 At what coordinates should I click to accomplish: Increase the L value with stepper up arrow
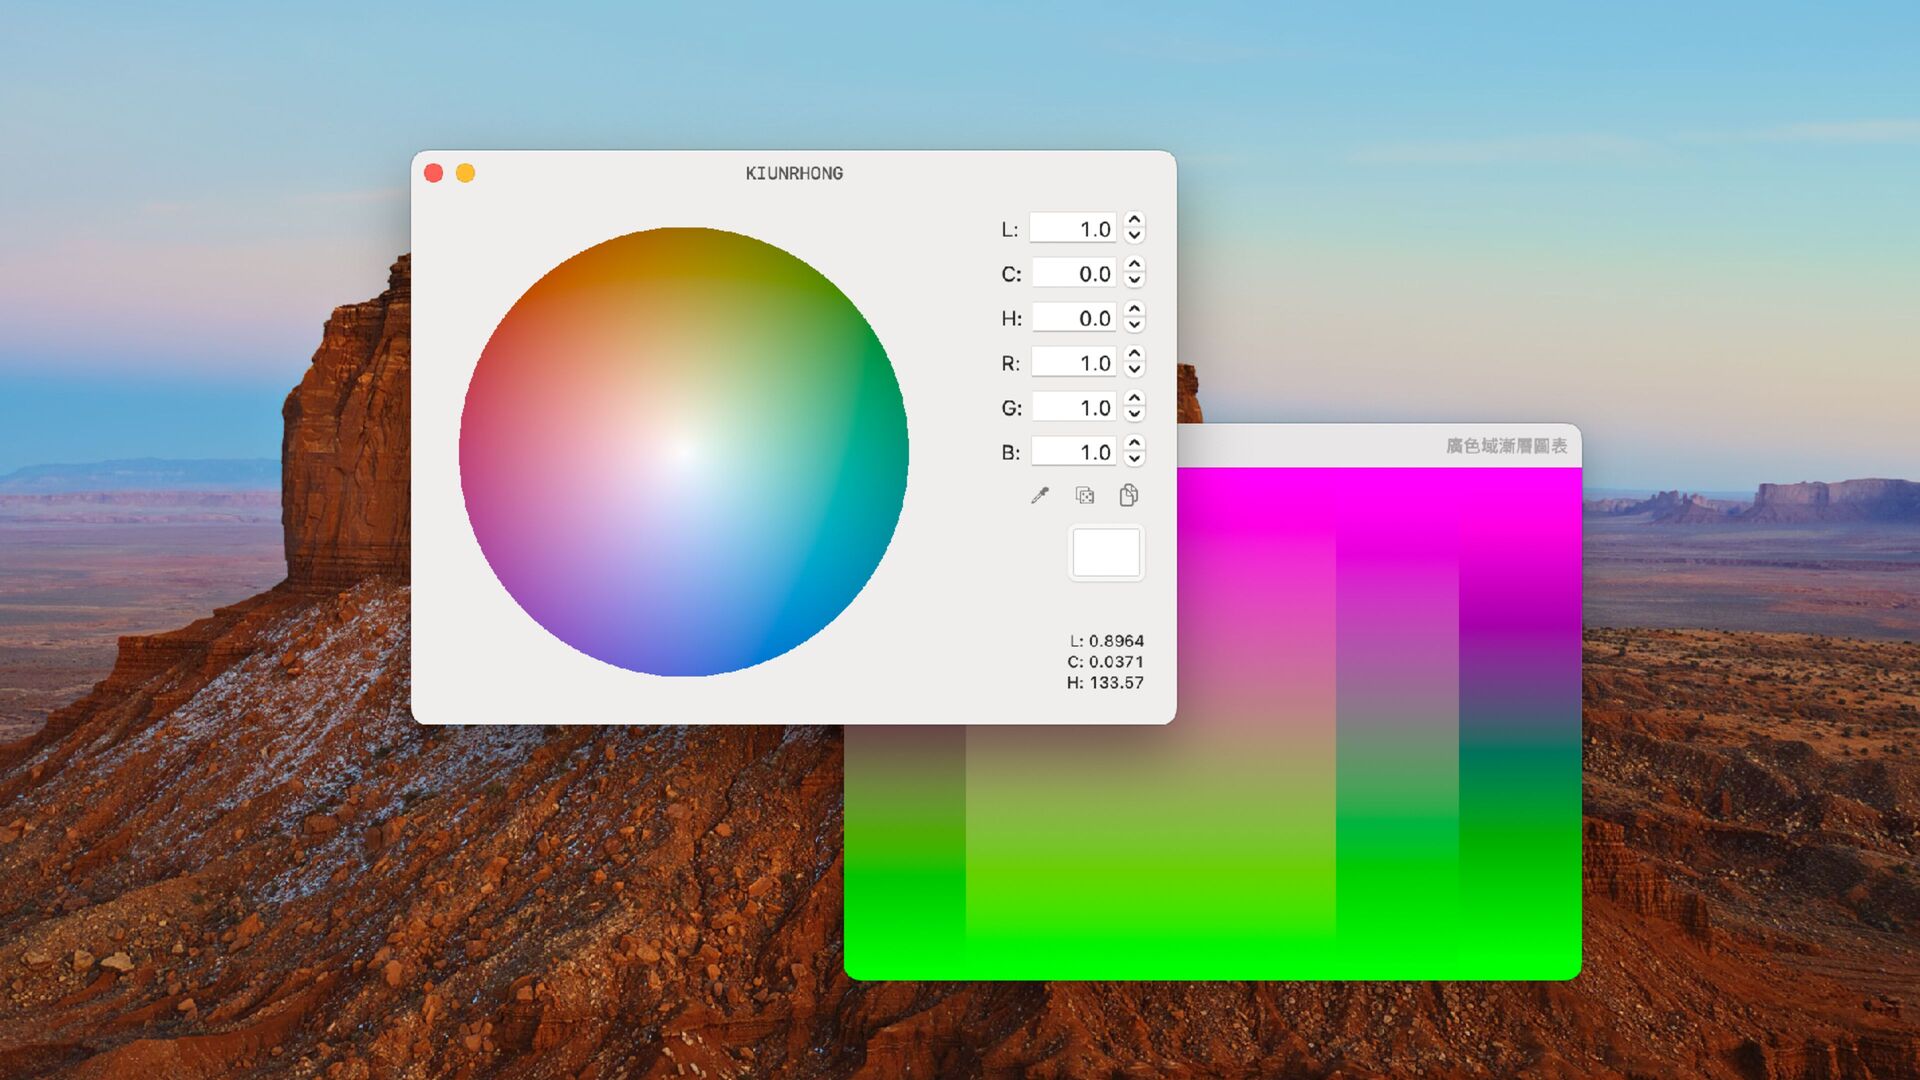1134,220
